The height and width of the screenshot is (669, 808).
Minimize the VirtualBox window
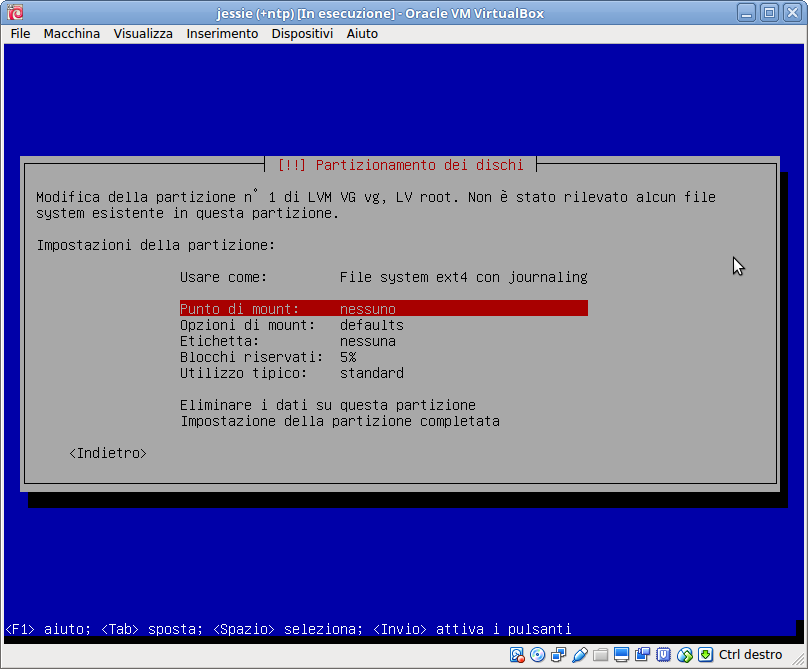(746, 12)
